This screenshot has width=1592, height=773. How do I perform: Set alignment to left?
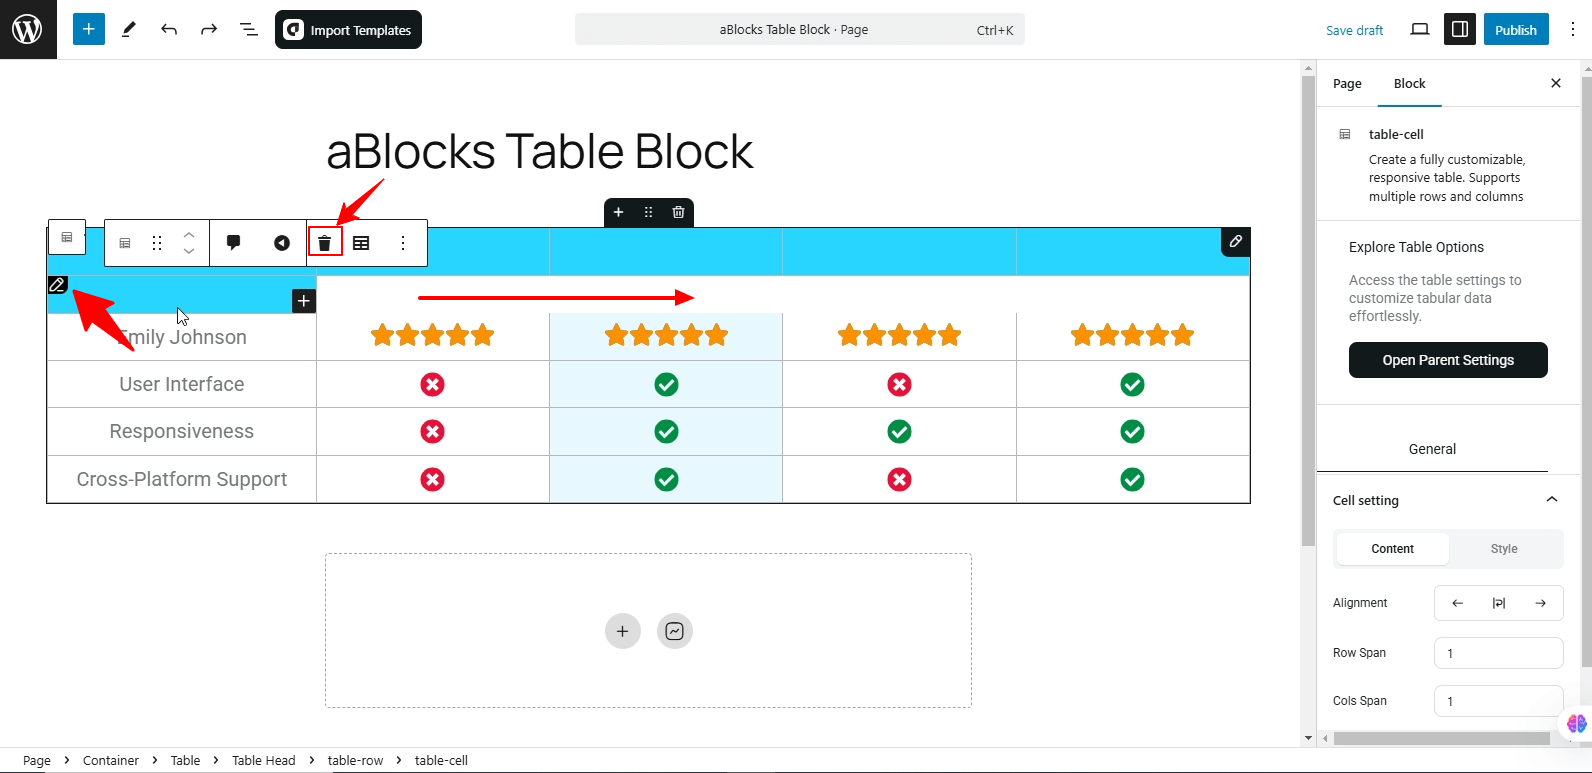point(1457,603)
